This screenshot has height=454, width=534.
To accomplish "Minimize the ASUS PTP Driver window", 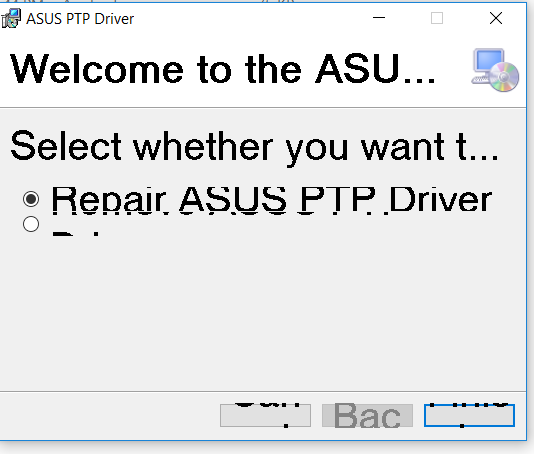I will click(379, 18).
